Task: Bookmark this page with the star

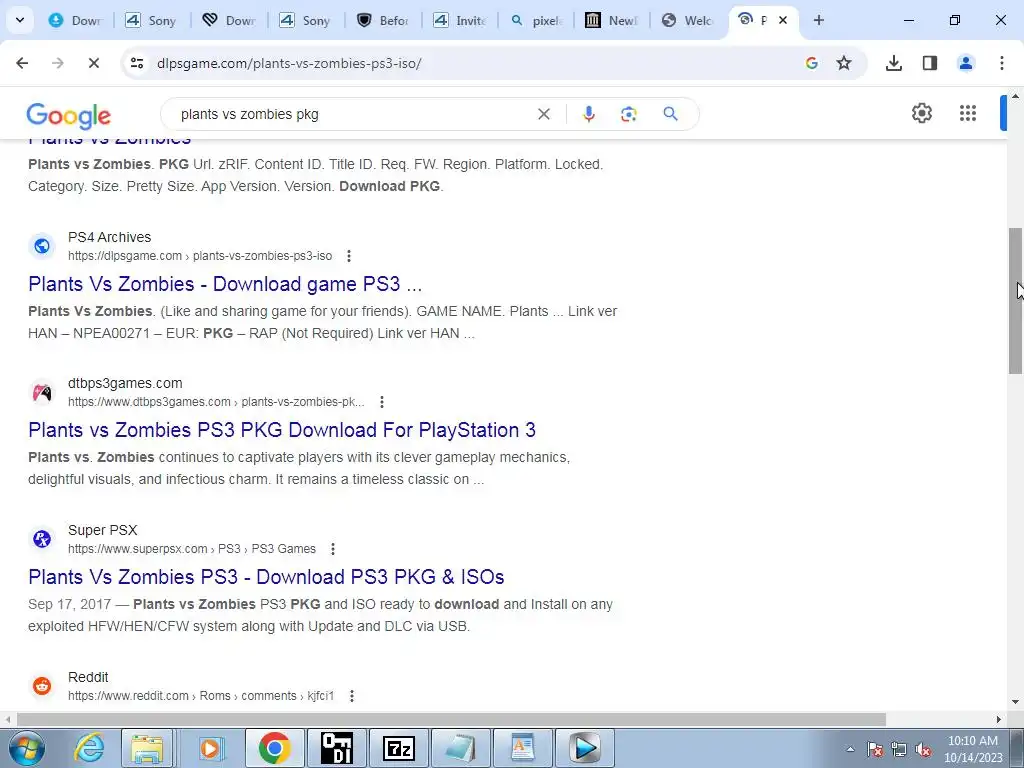Action: [844, 63]
